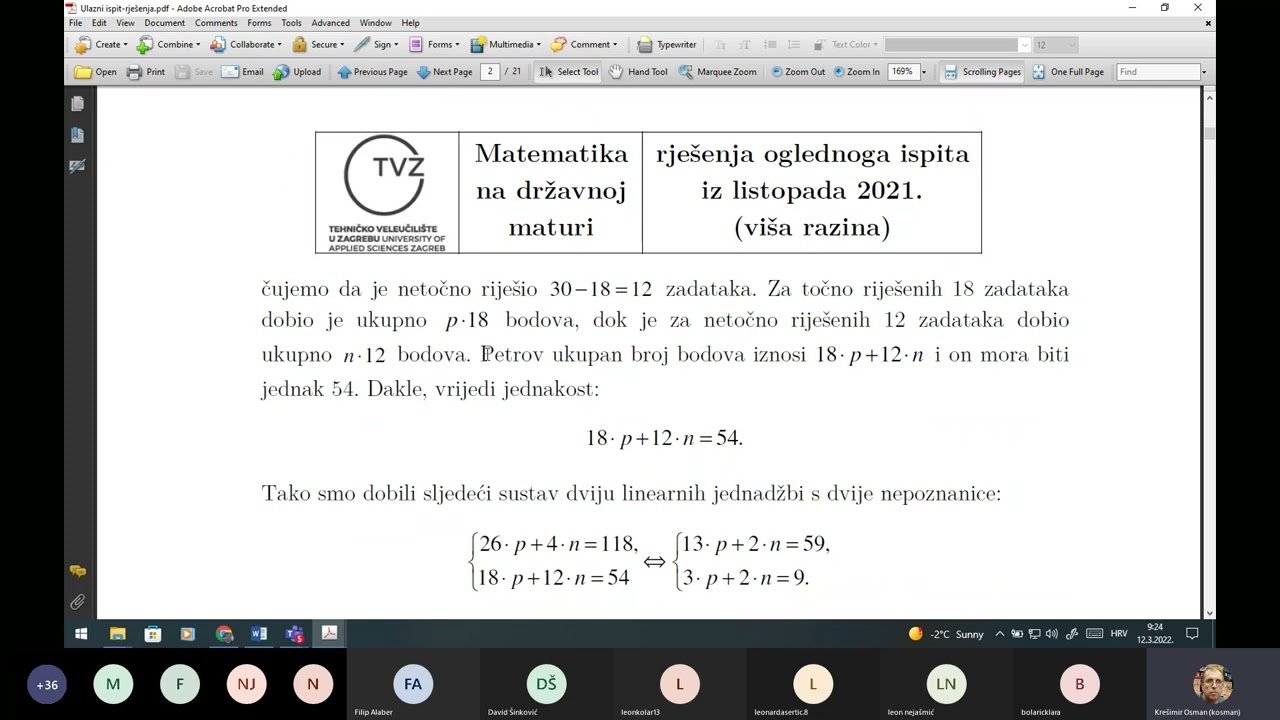Open the File menu
The image size is (1280, 720).
[75, 23]
